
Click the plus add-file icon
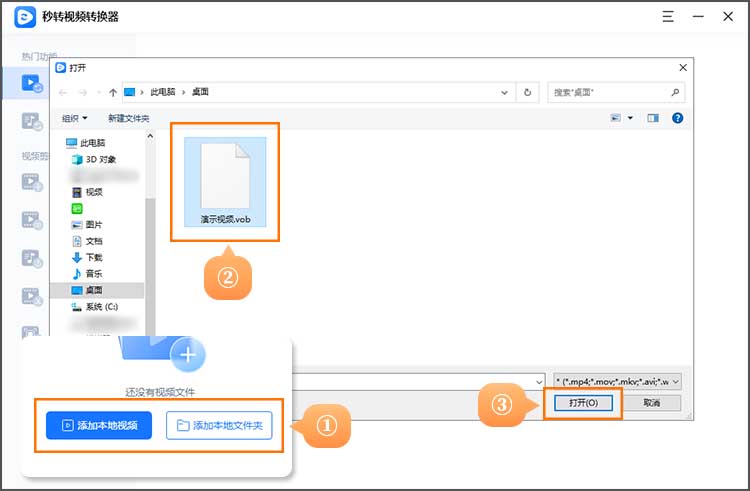(188, 355)
